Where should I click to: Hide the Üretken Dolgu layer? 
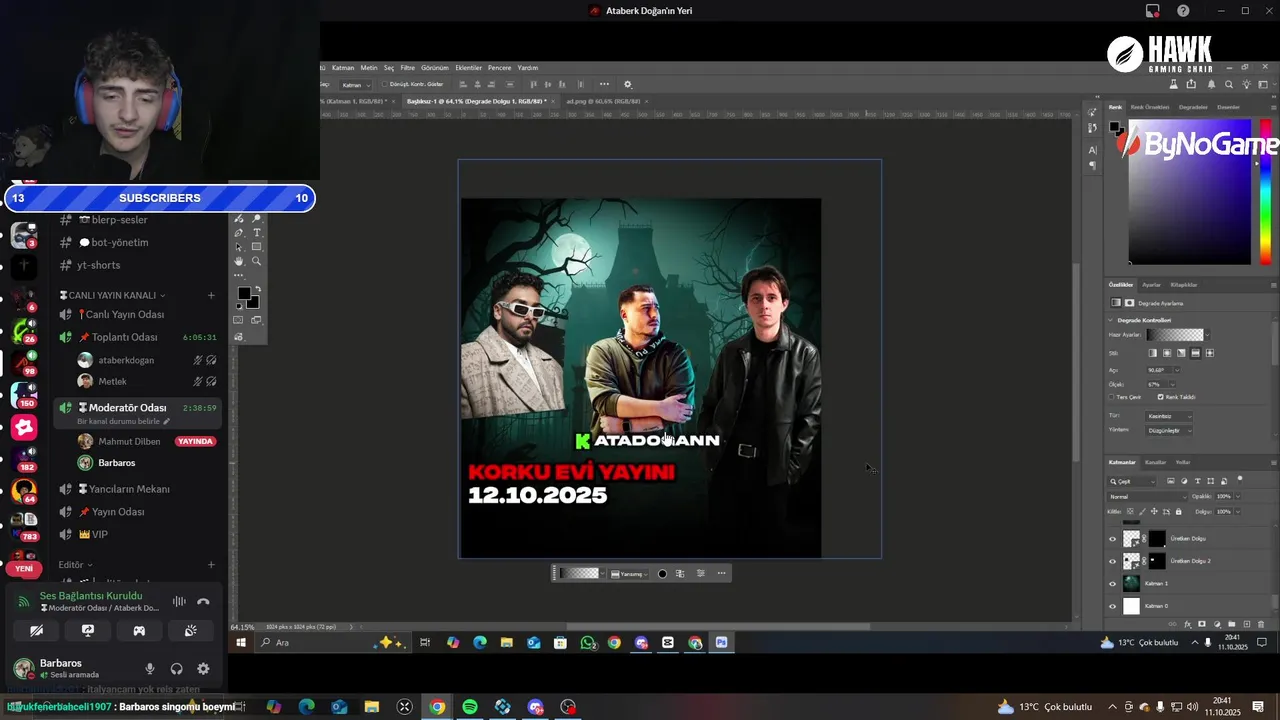(1112, 538)
